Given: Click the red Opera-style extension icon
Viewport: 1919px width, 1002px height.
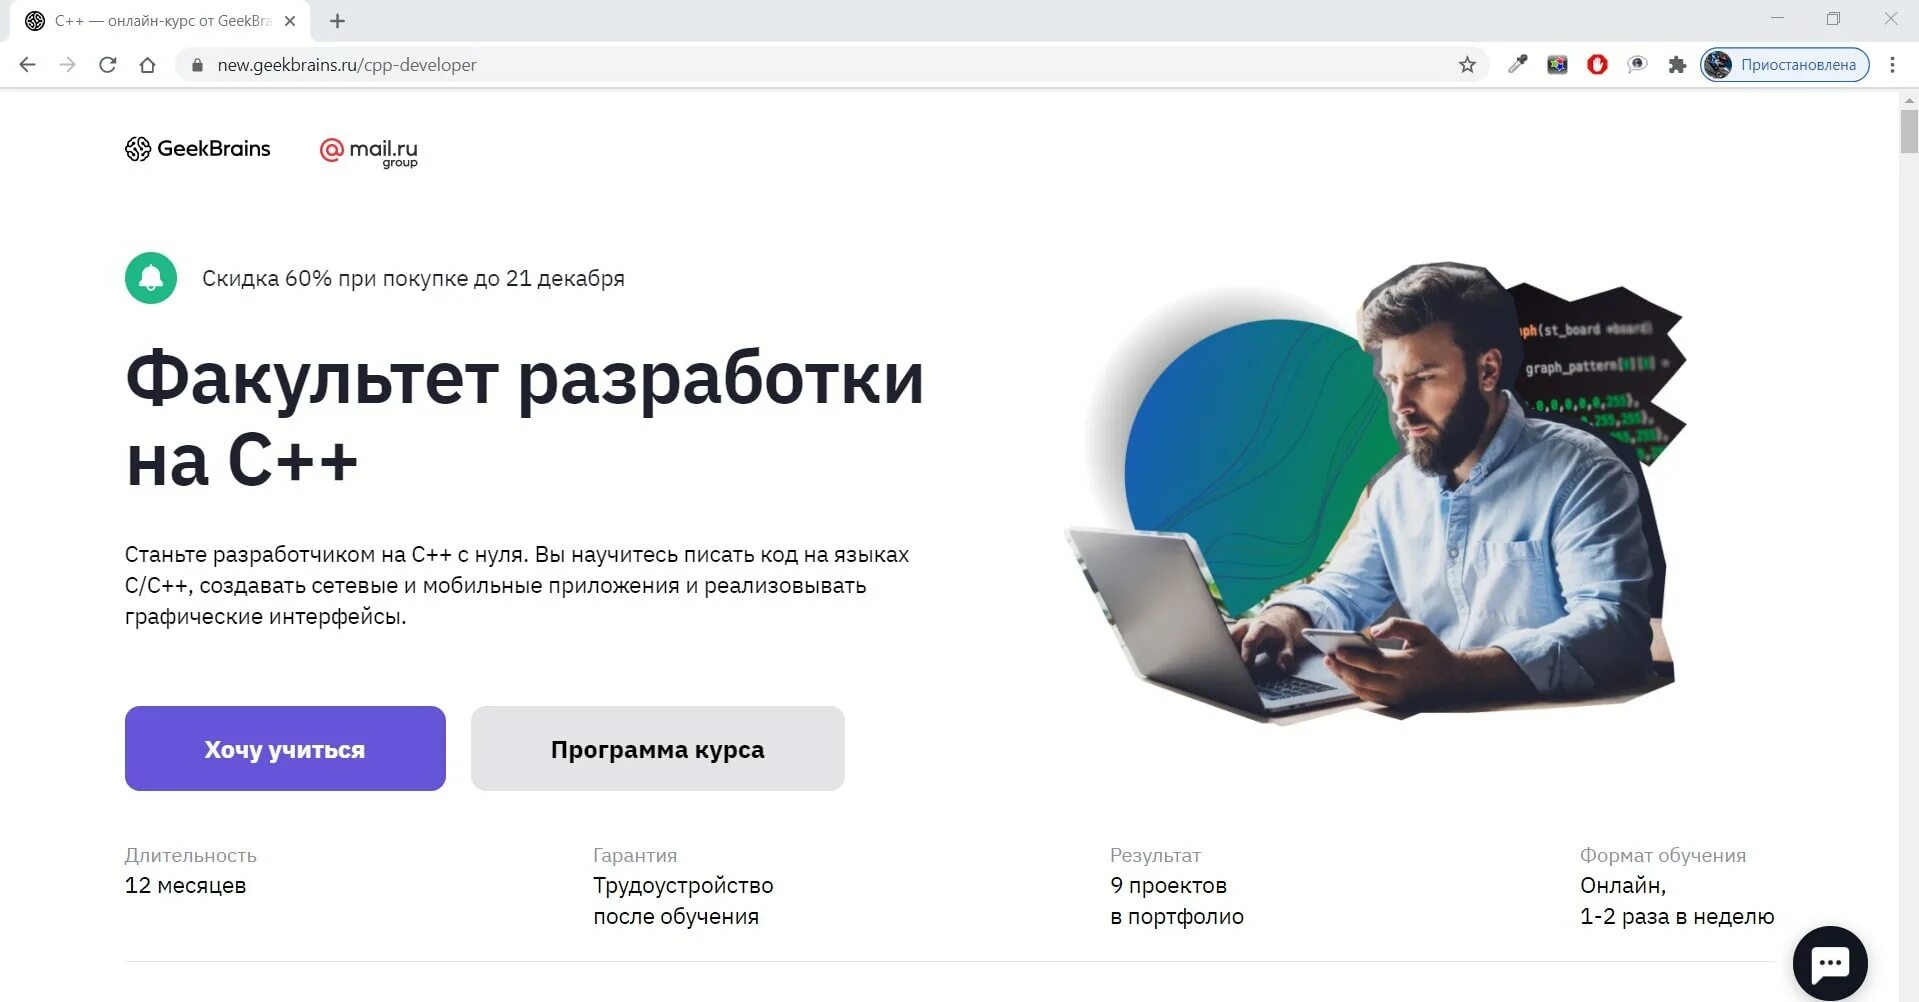Looking at the screenshot, I should click(x=1597, y=65).
